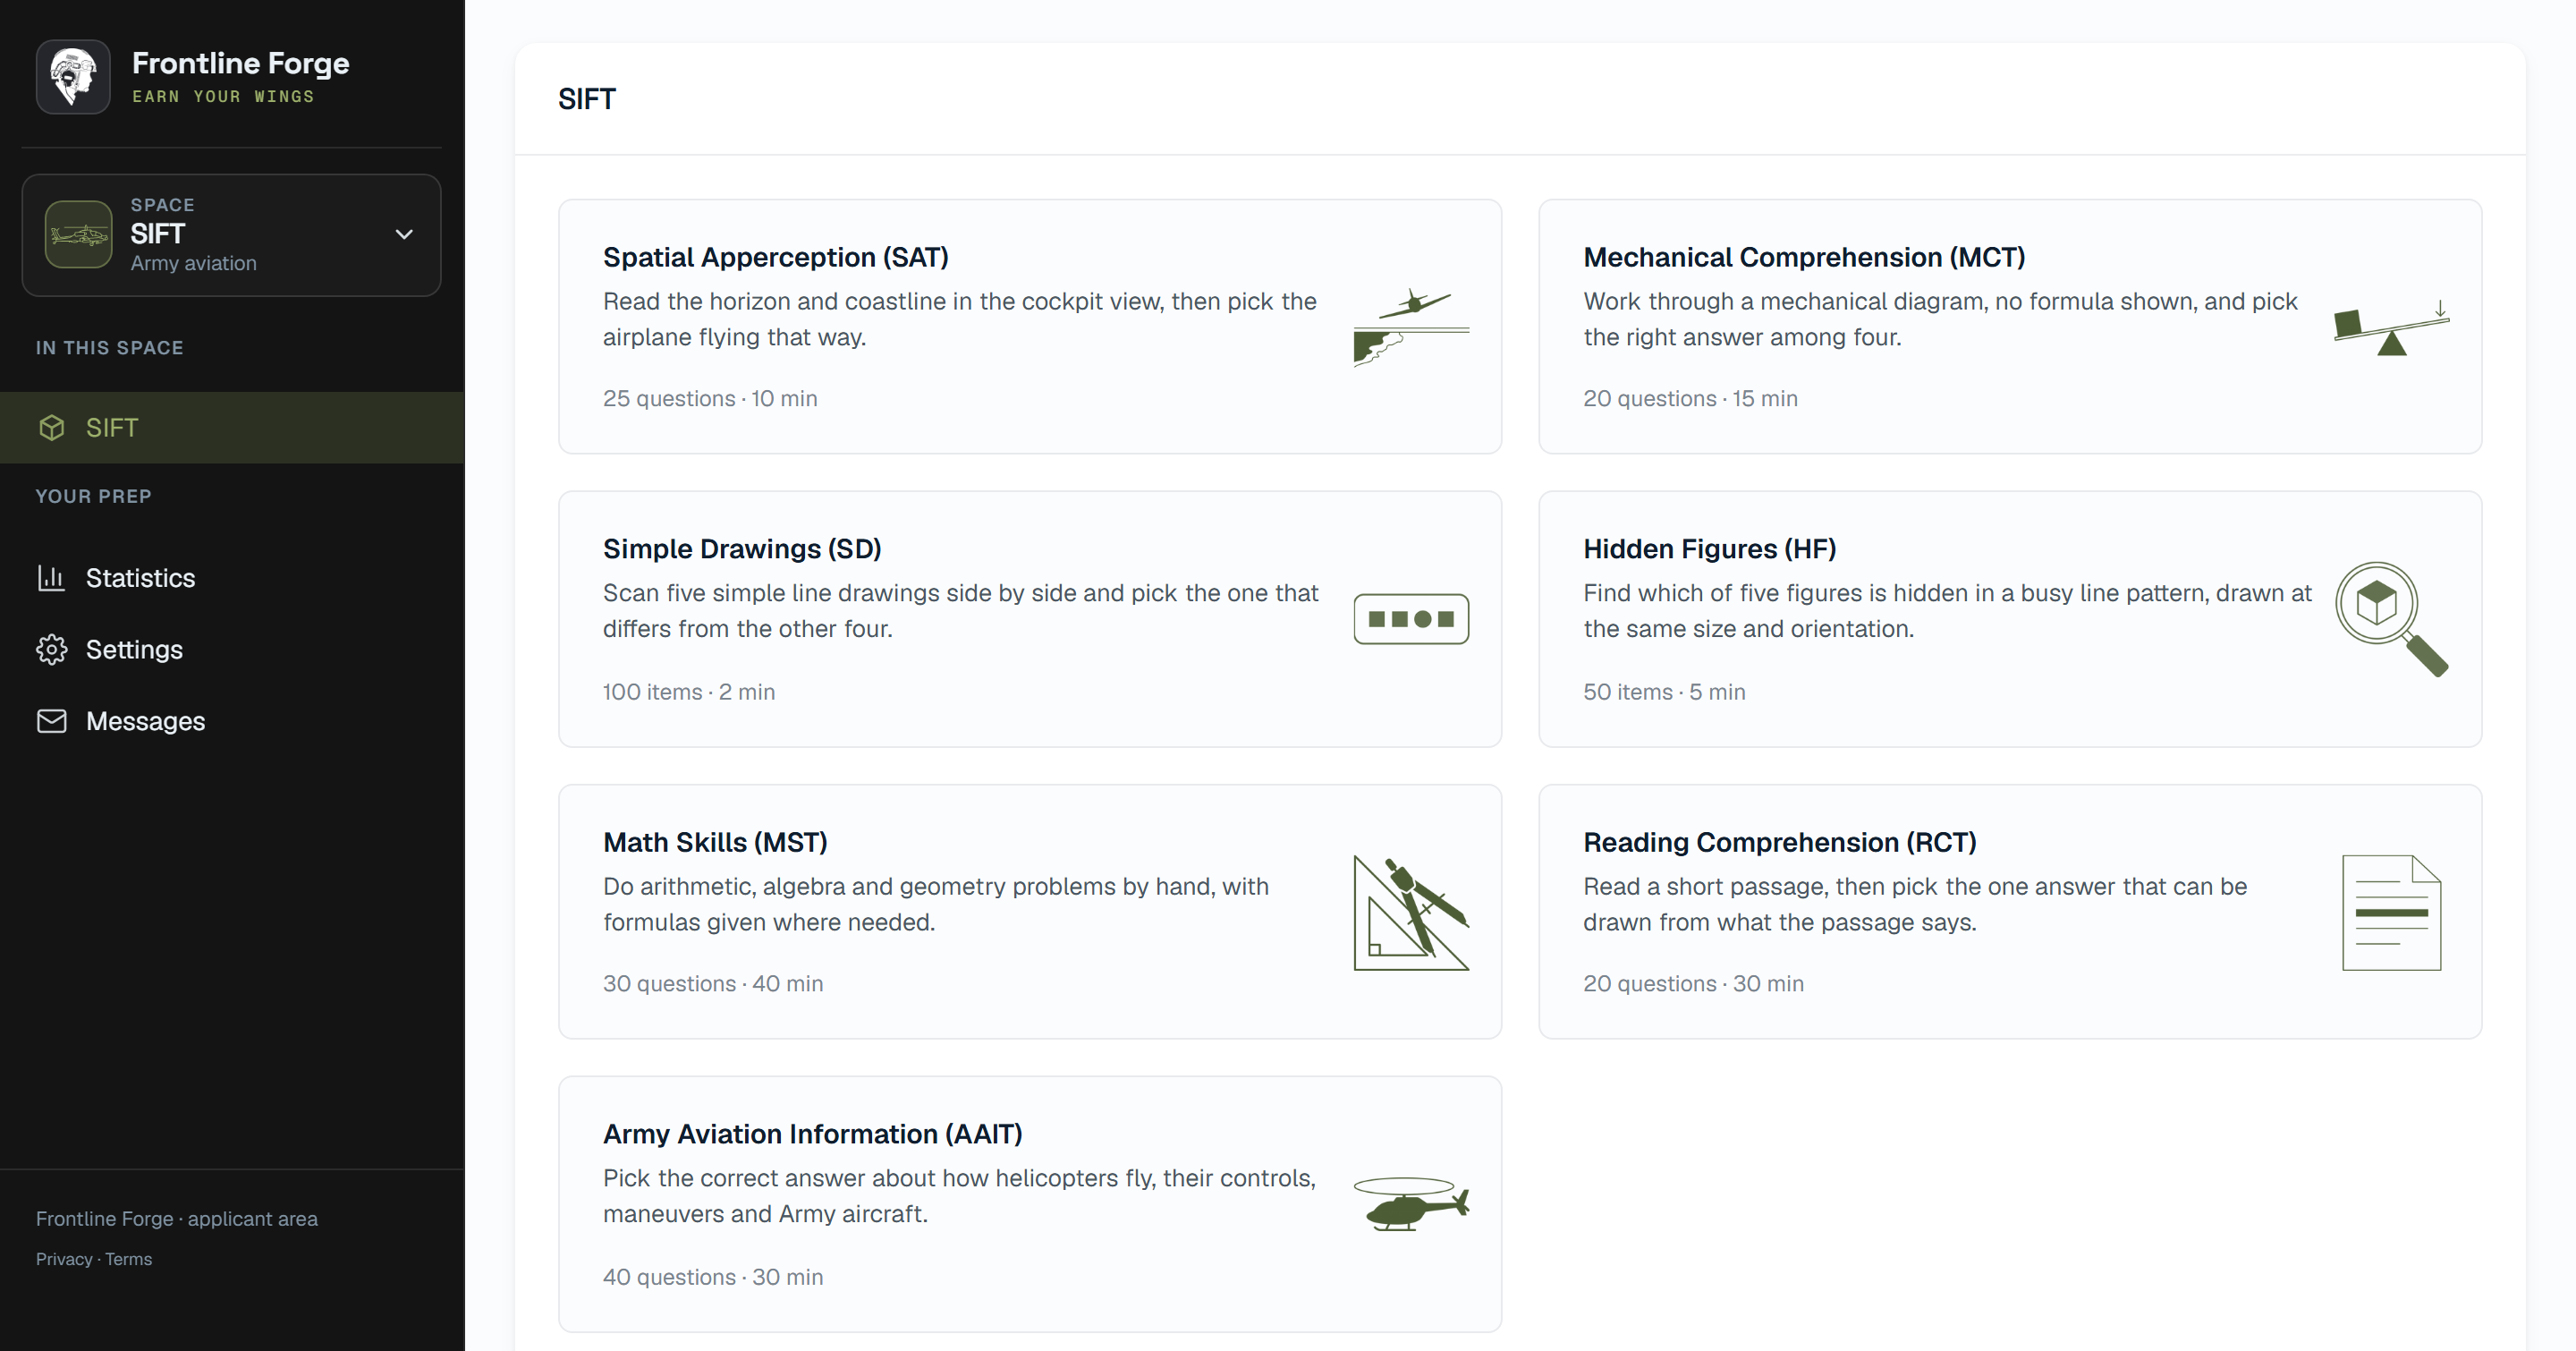Viewport: 2576px width, 1351px height.
Task: Open the SIFT sidebar item
Action: click(232, 428)
